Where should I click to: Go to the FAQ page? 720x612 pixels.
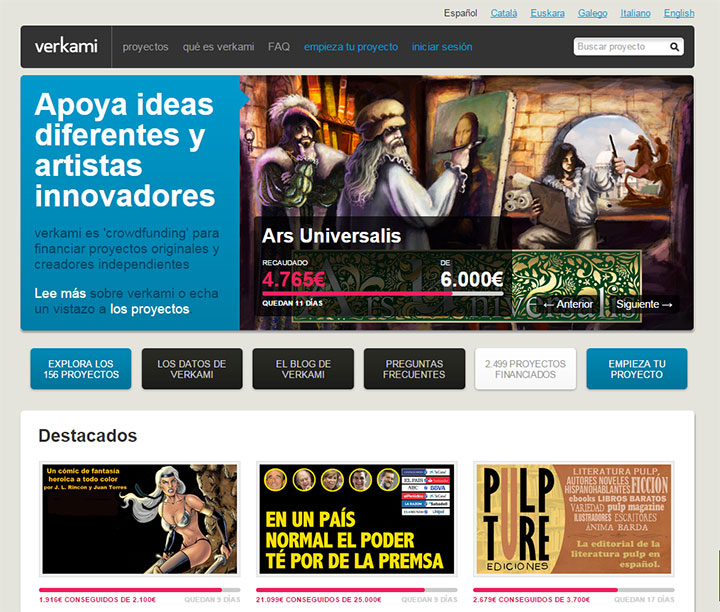point(279,47)
